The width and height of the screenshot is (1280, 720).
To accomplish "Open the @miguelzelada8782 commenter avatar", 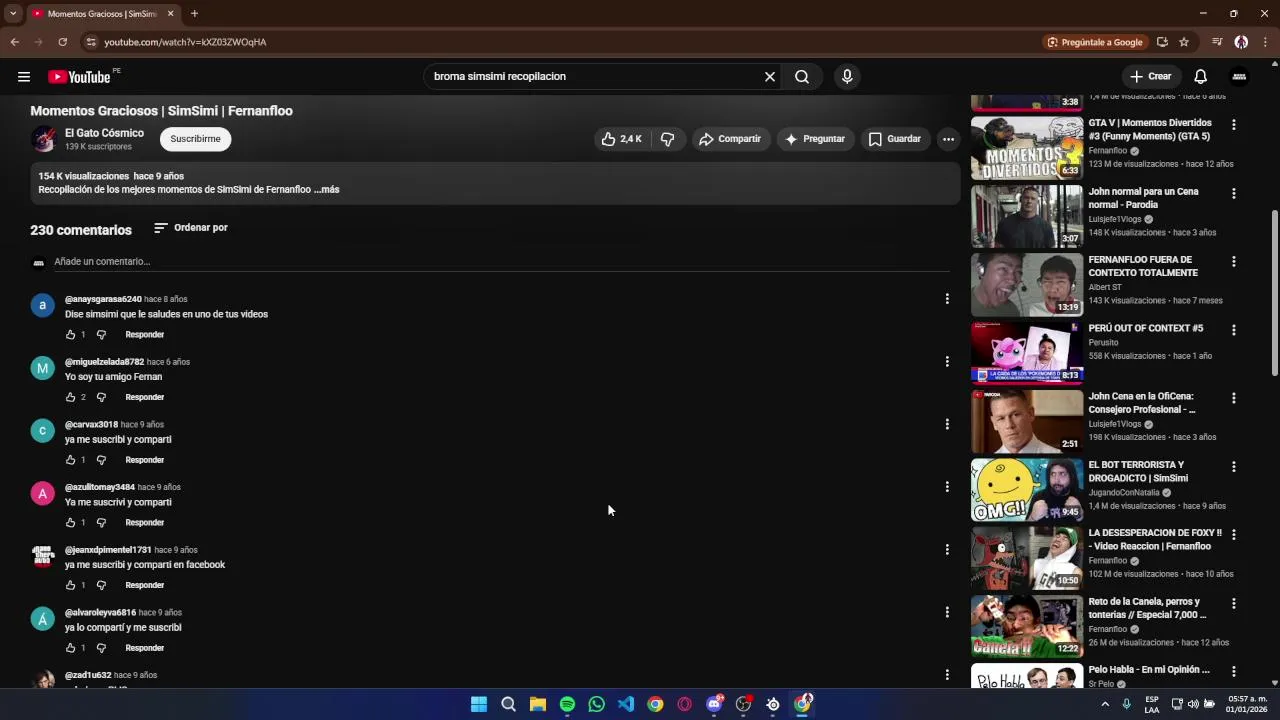I will click(42, 368).
